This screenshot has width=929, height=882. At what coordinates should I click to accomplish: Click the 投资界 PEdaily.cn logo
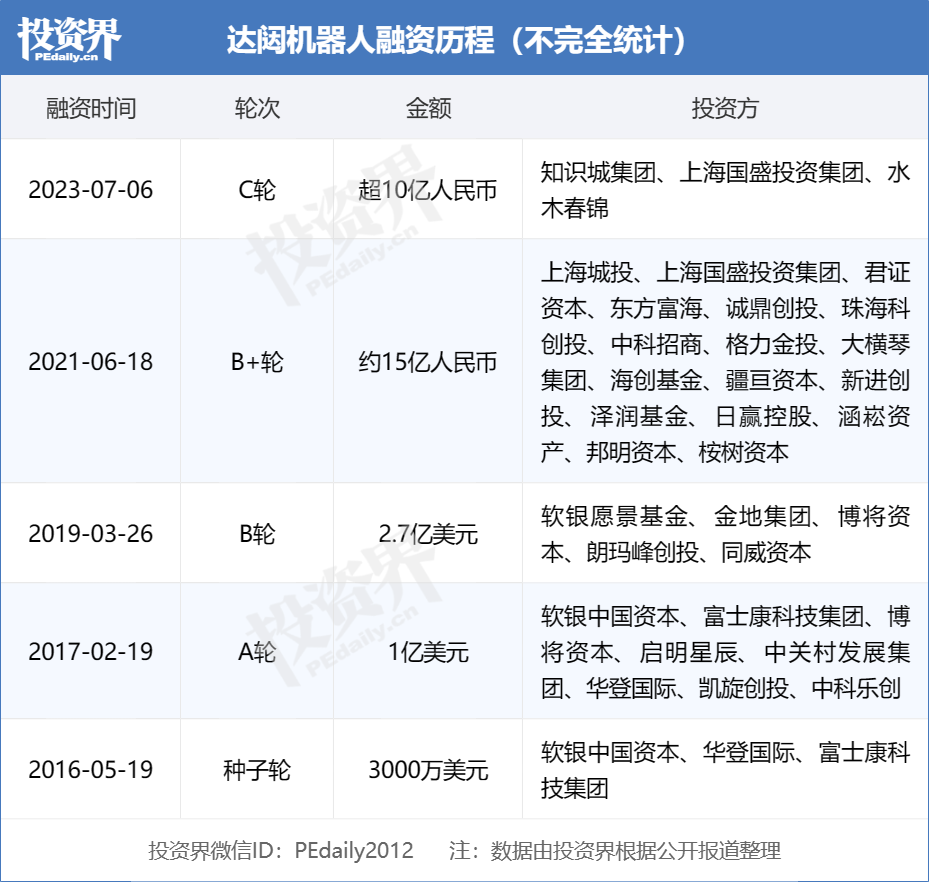pyautogui.click(x=69, y=39)
